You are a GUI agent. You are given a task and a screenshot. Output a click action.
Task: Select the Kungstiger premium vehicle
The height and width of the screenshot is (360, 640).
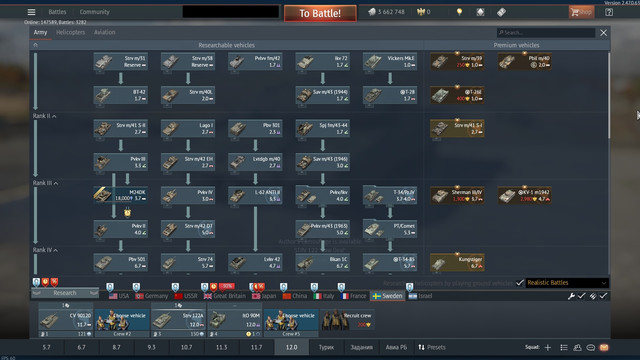point(458,262)
